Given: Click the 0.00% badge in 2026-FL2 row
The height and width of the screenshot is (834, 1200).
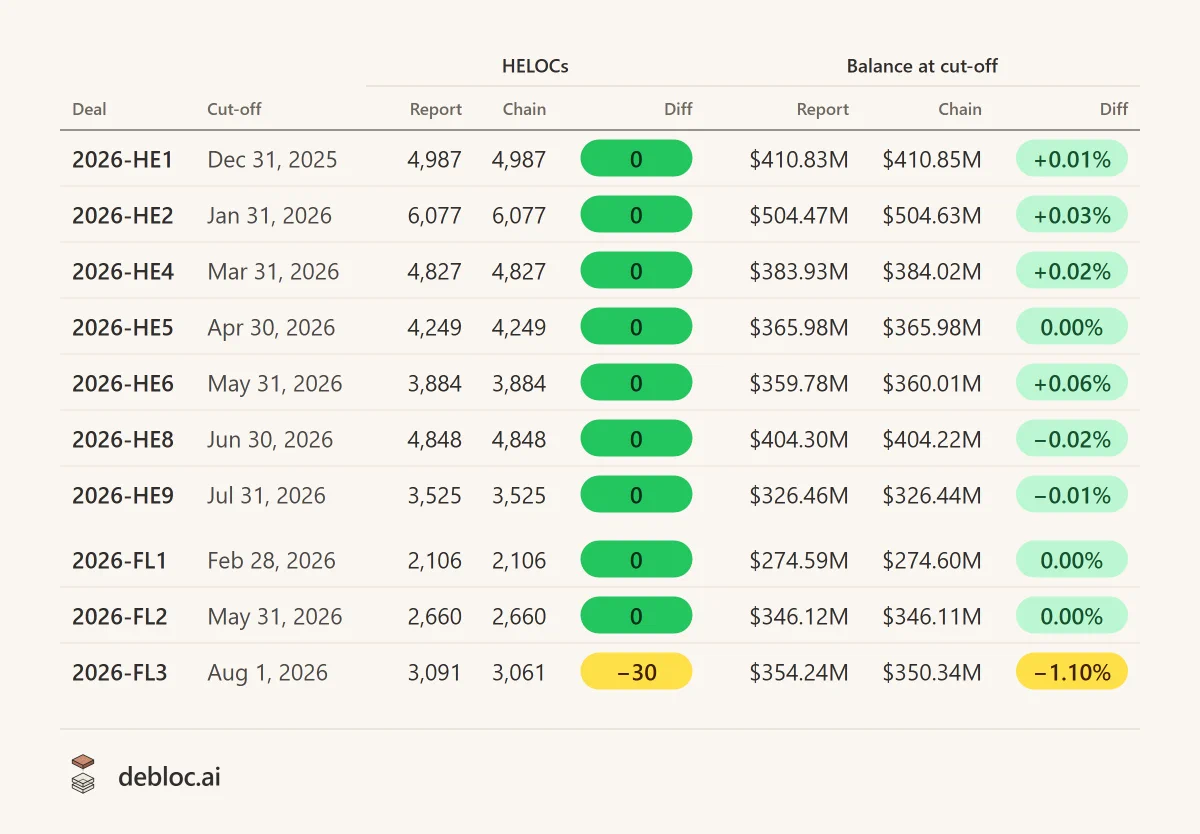Looking at the screenshot, I should [1072, 616].
